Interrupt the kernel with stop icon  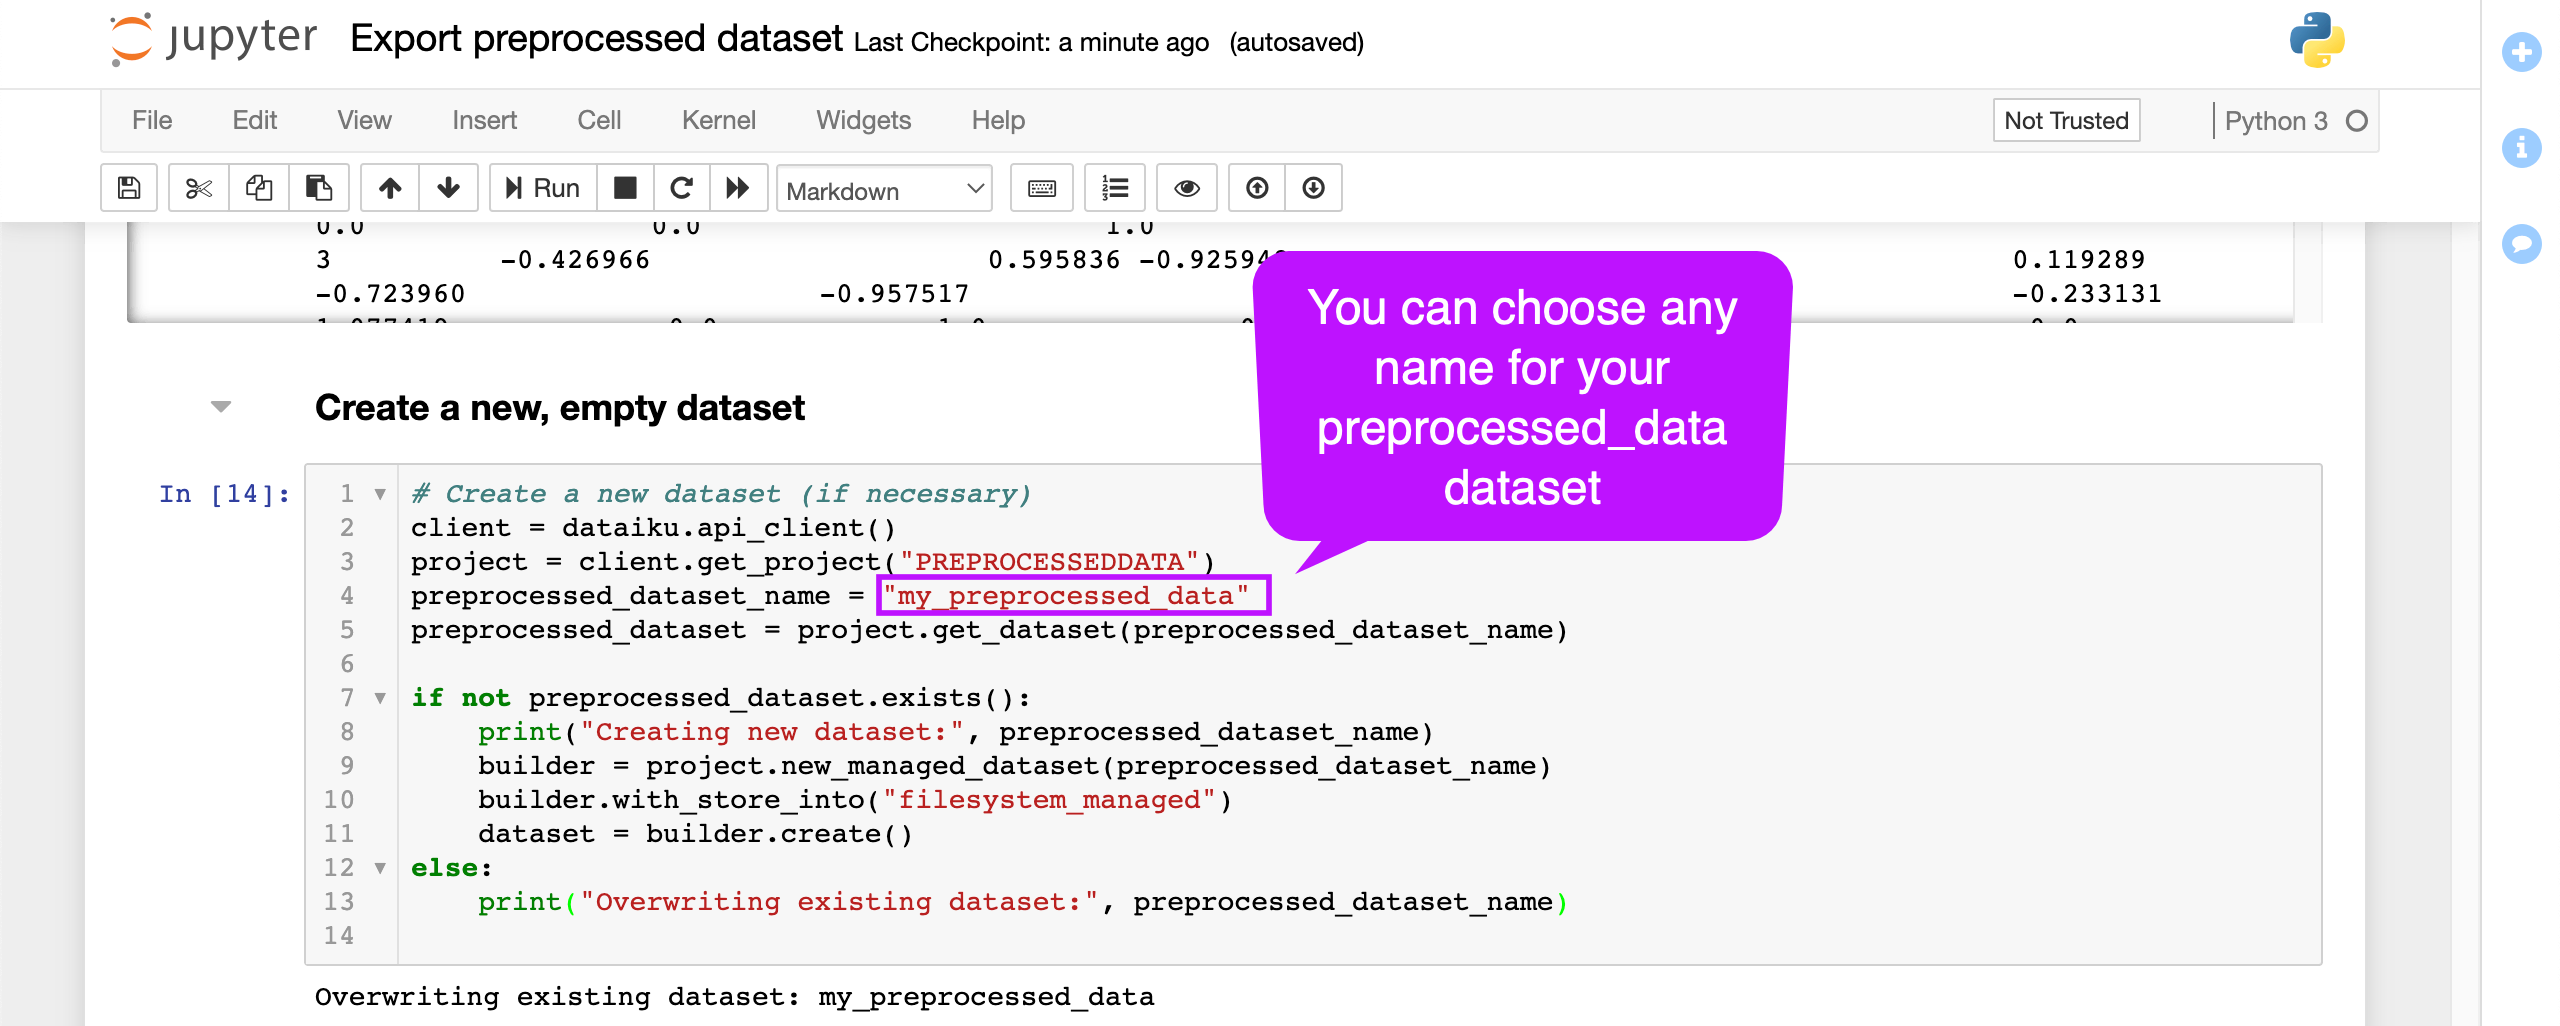(x=624, y=188)
